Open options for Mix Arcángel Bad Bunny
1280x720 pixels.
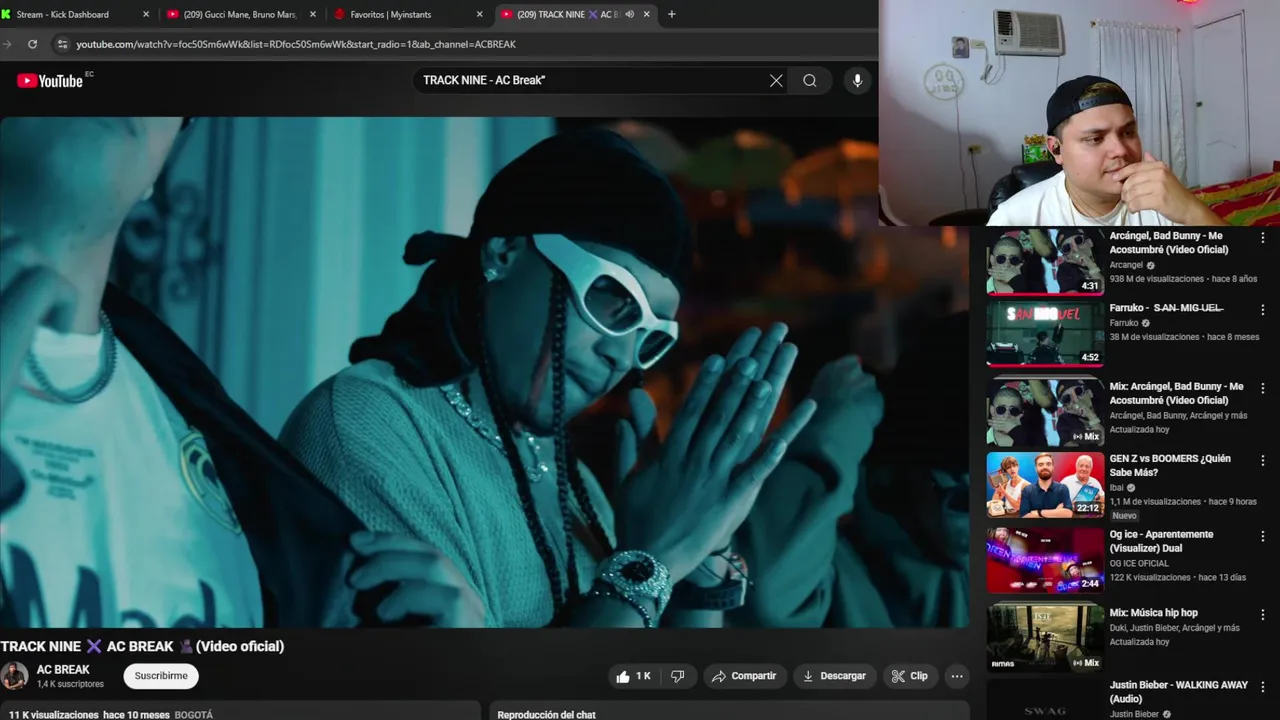(x=1262, y=388)
